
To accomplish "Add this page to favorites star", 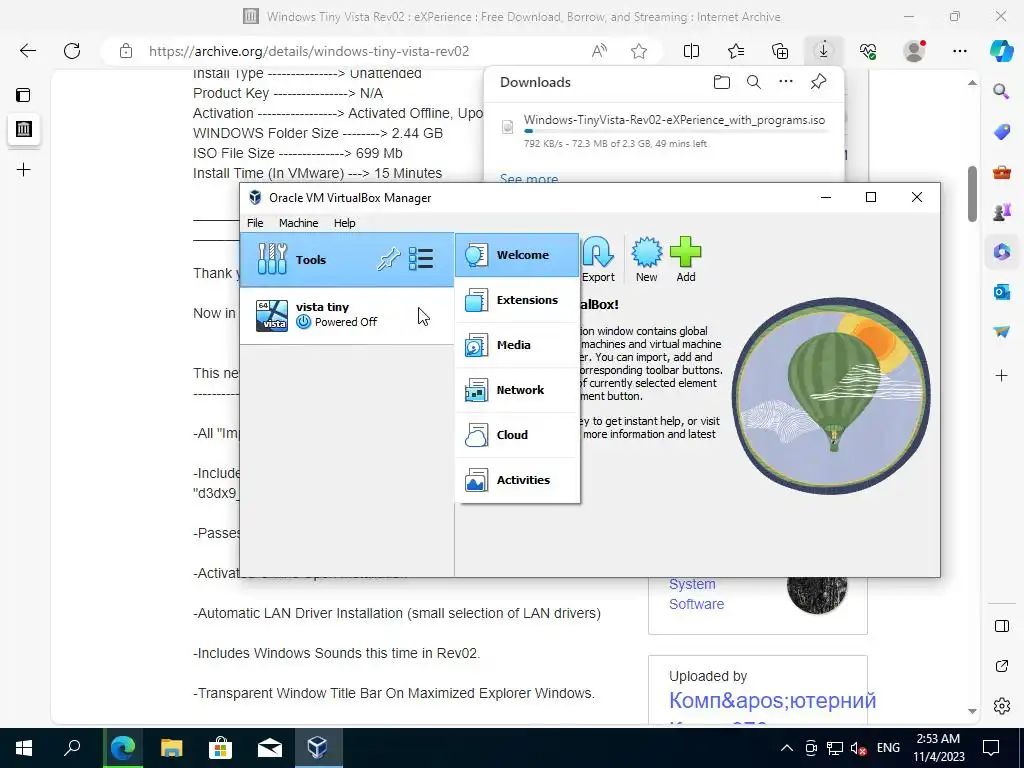I will click(x=639, y=51).
